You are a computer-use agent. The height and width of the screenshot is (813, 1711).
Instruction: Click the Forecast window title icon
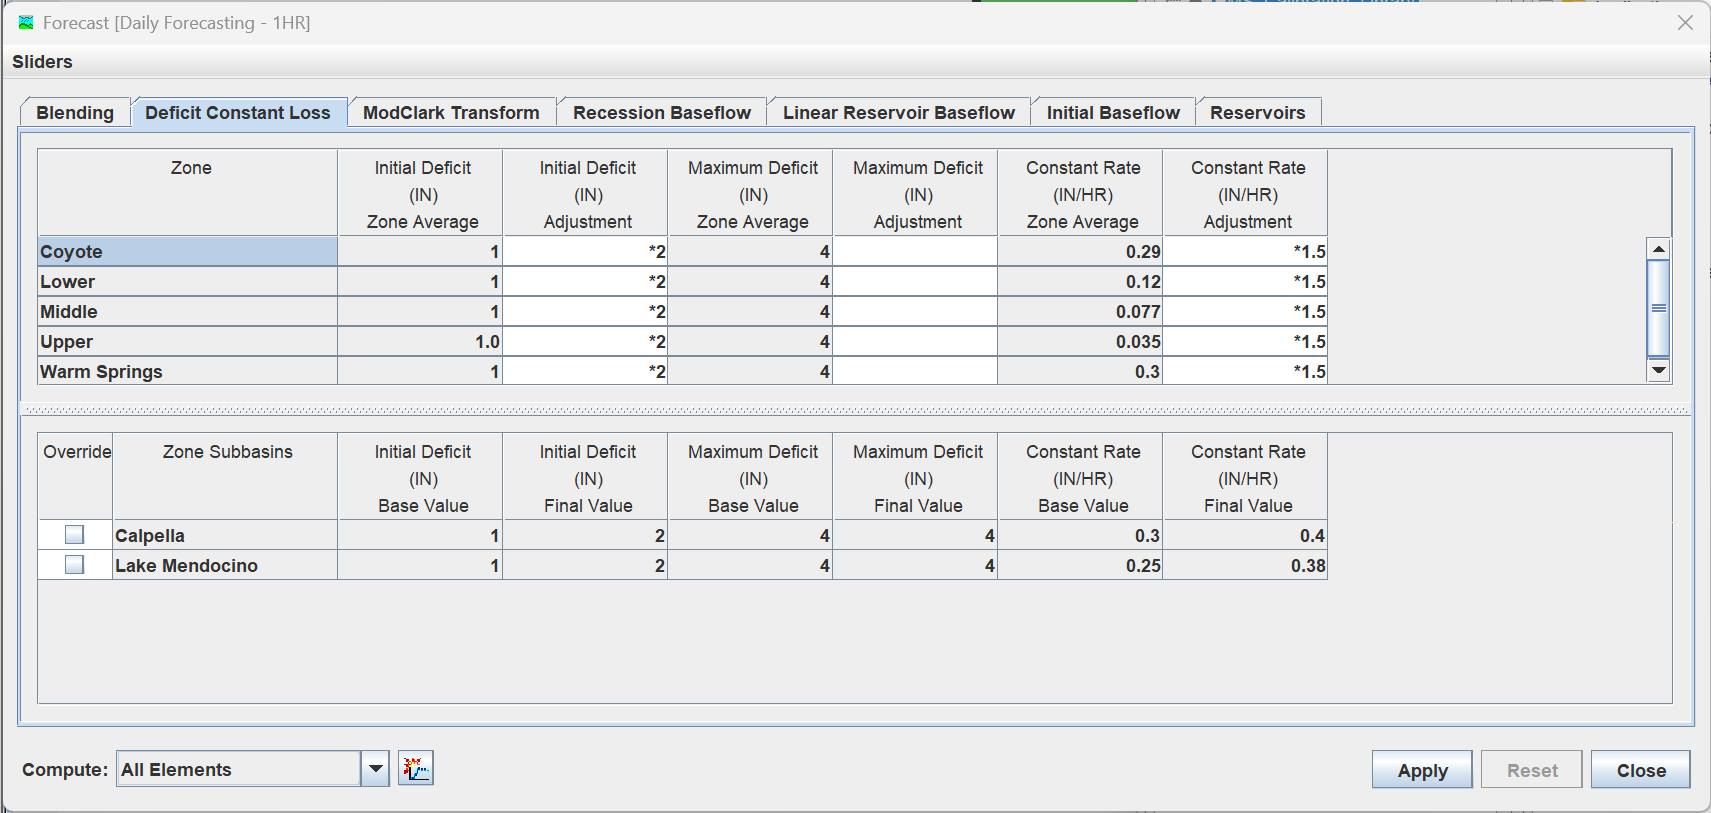coord(26,22)
